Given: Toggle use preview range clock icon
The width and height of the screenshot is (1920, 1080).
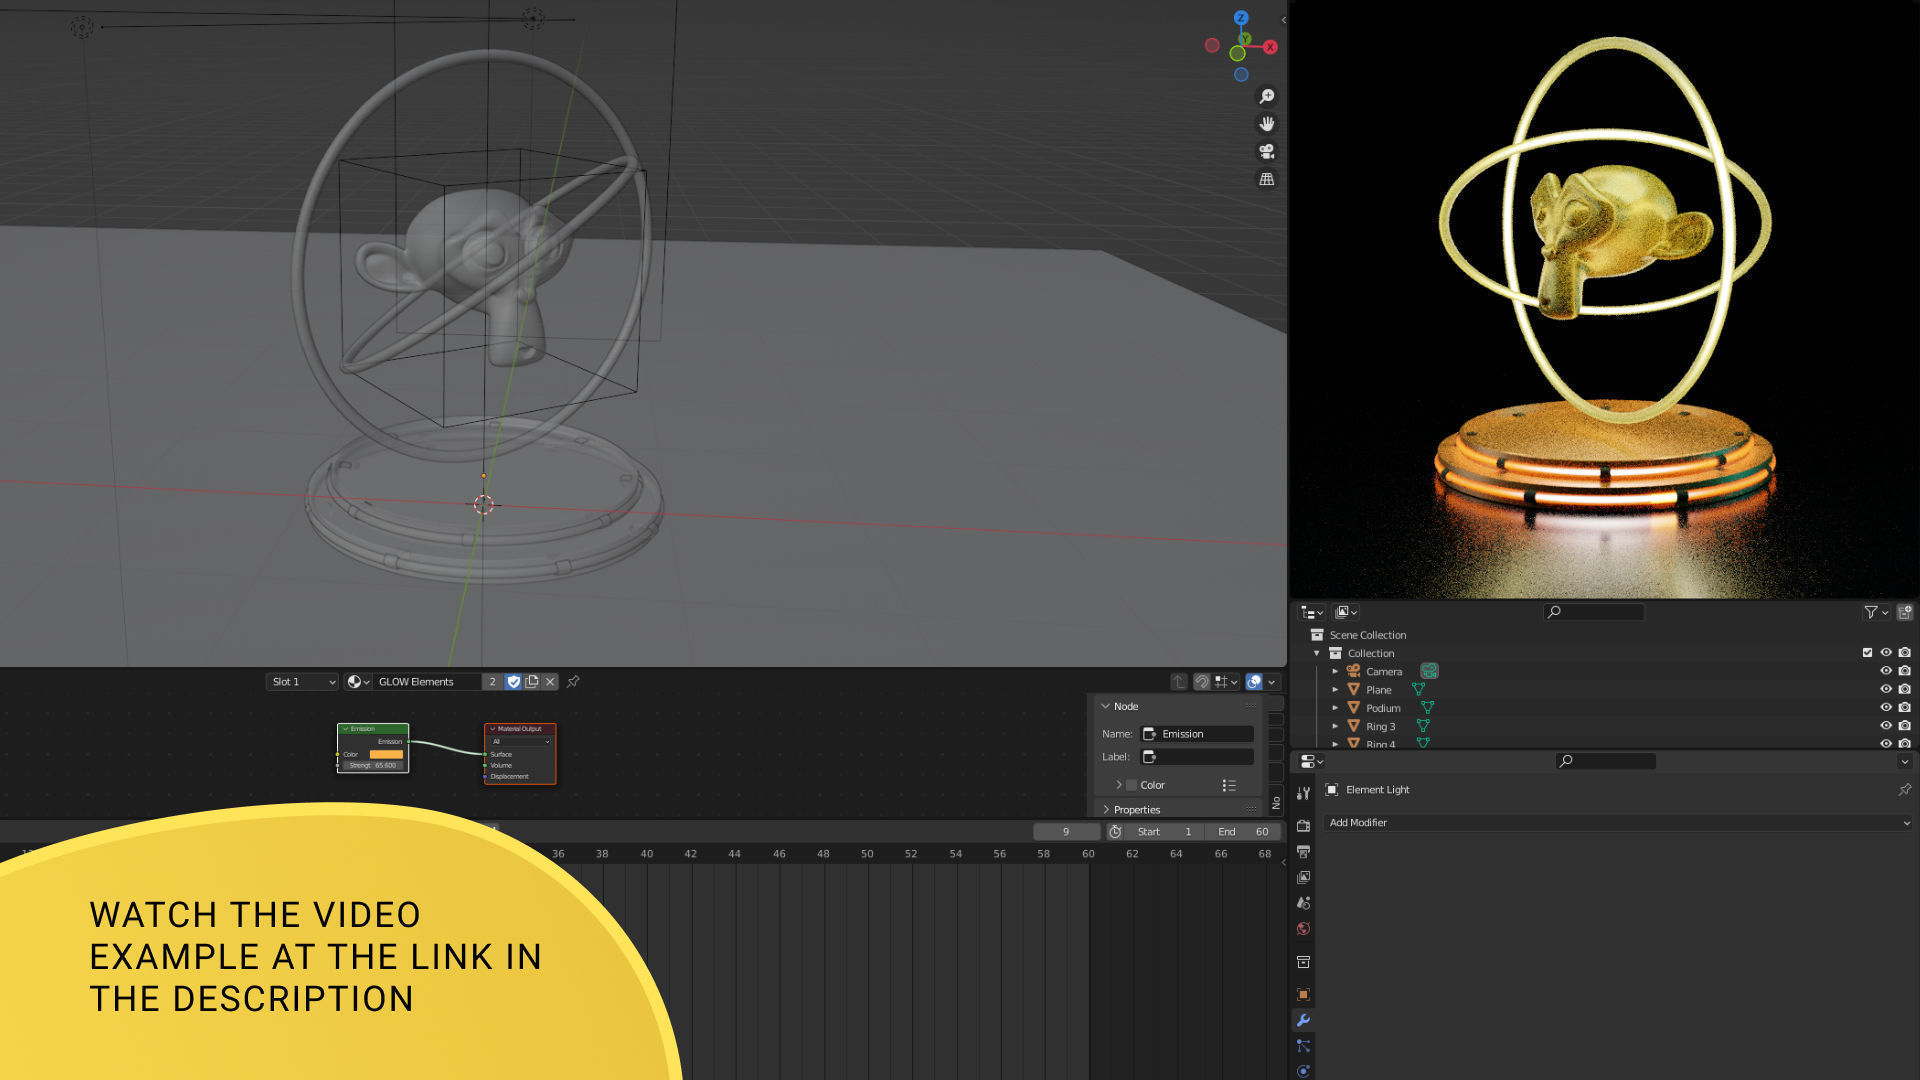Looking at the screenshot, I should point(1115,832).
